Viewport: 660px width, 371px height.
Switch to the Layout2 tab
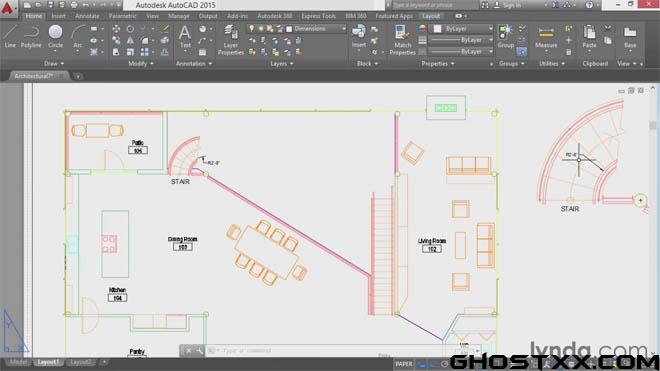pyautogui.click(x=80, y=362)
